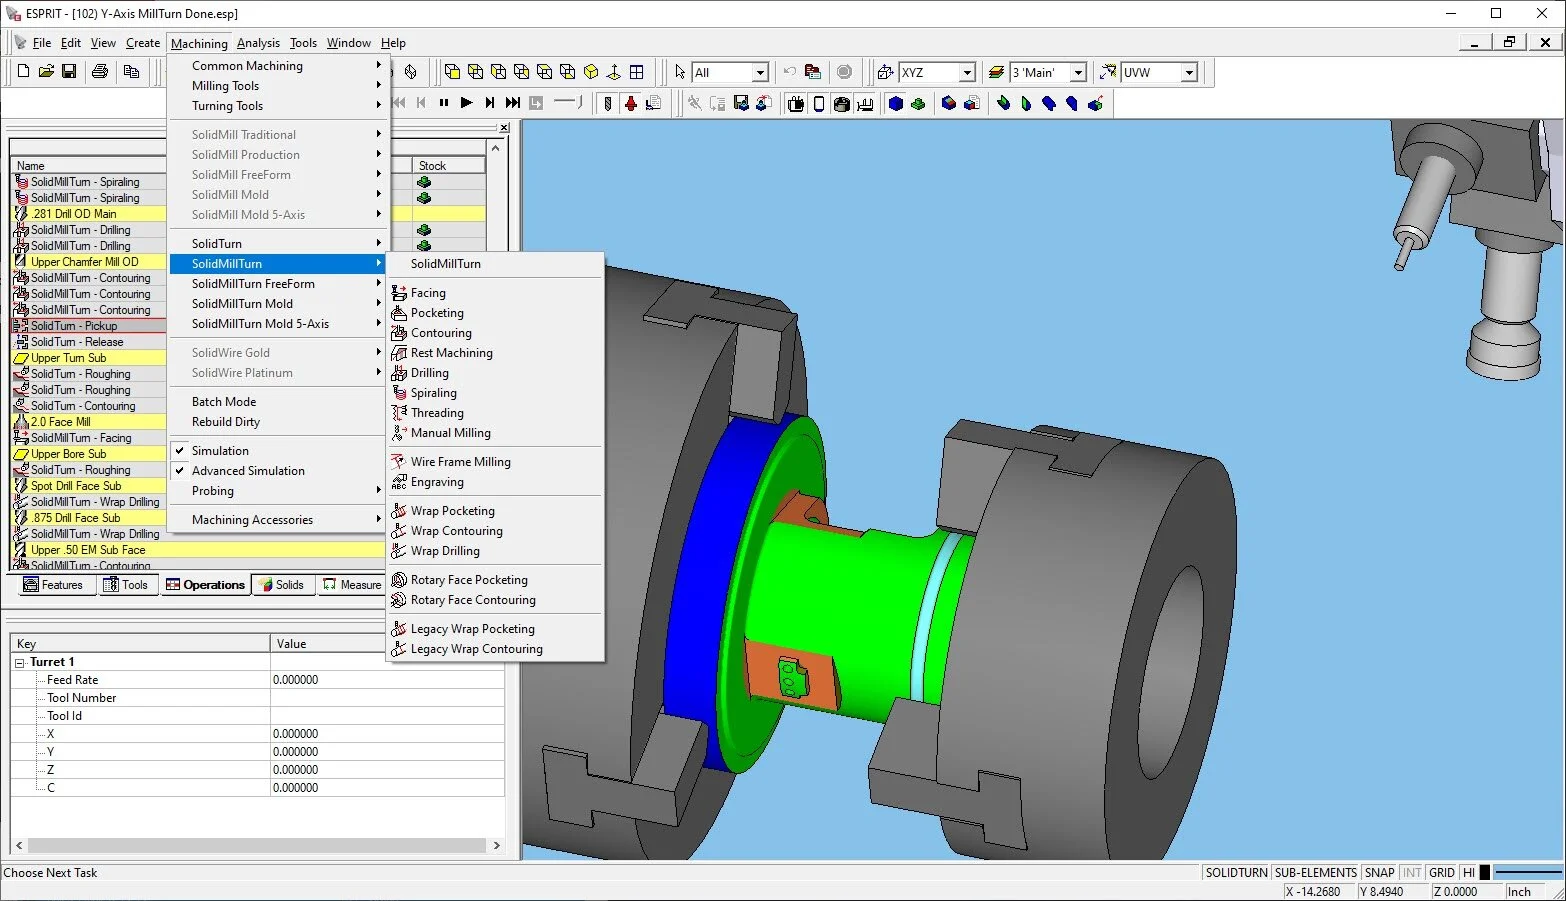Toggle HI mode in status bar
Viewport: 1566px width, 901px height.
pos(1468,873)
